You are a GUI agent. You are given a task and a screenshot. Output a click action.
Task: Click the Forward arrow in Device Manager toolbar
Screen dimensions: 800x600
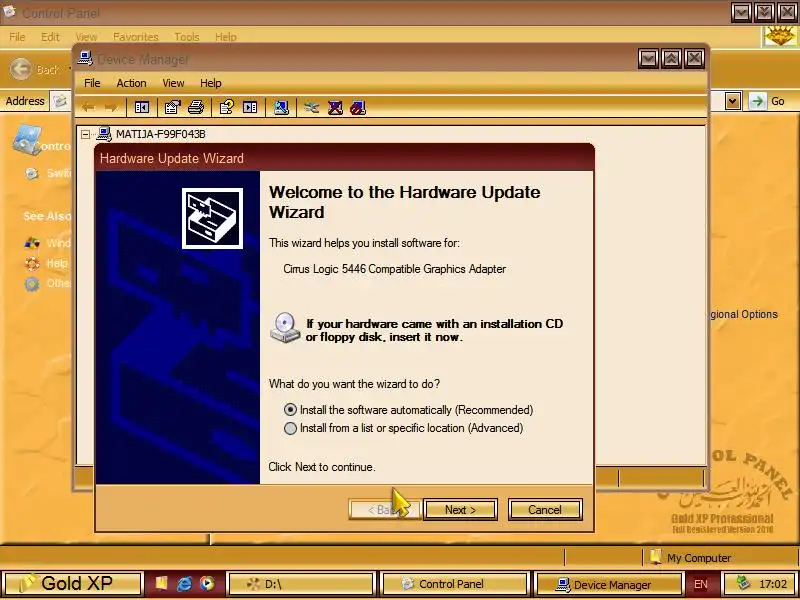coord(111,107)
